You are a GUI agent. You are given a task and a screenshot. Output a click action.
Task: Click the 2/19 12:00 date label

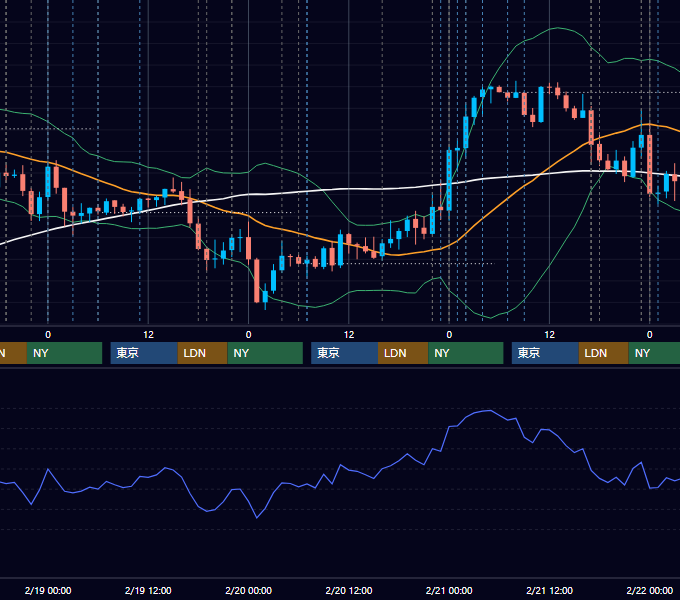click(148, 590)
